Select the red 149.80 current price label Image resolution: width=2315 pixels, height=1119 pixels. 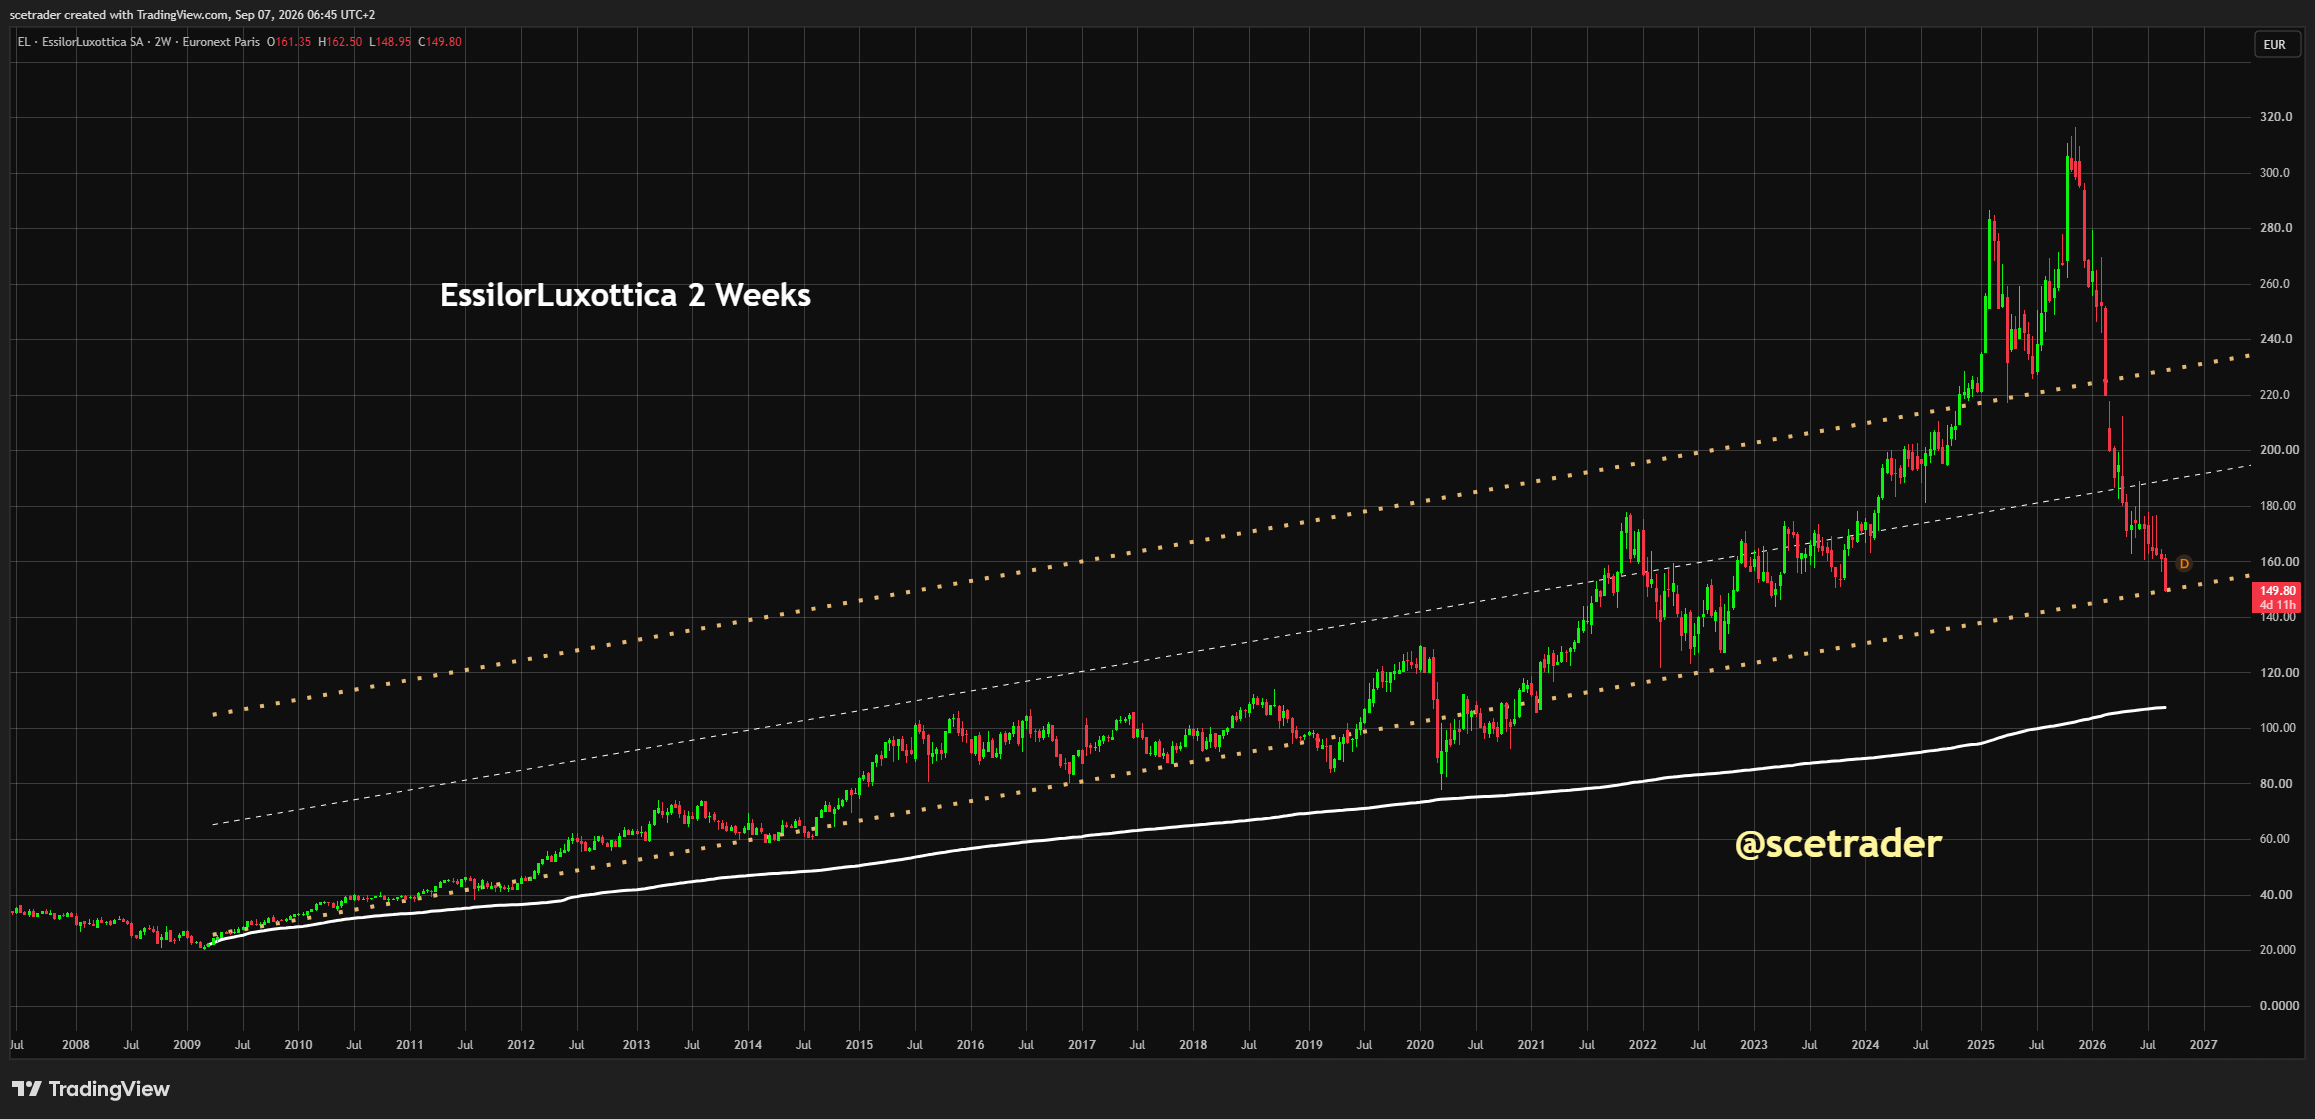[x=2278, y=591]
